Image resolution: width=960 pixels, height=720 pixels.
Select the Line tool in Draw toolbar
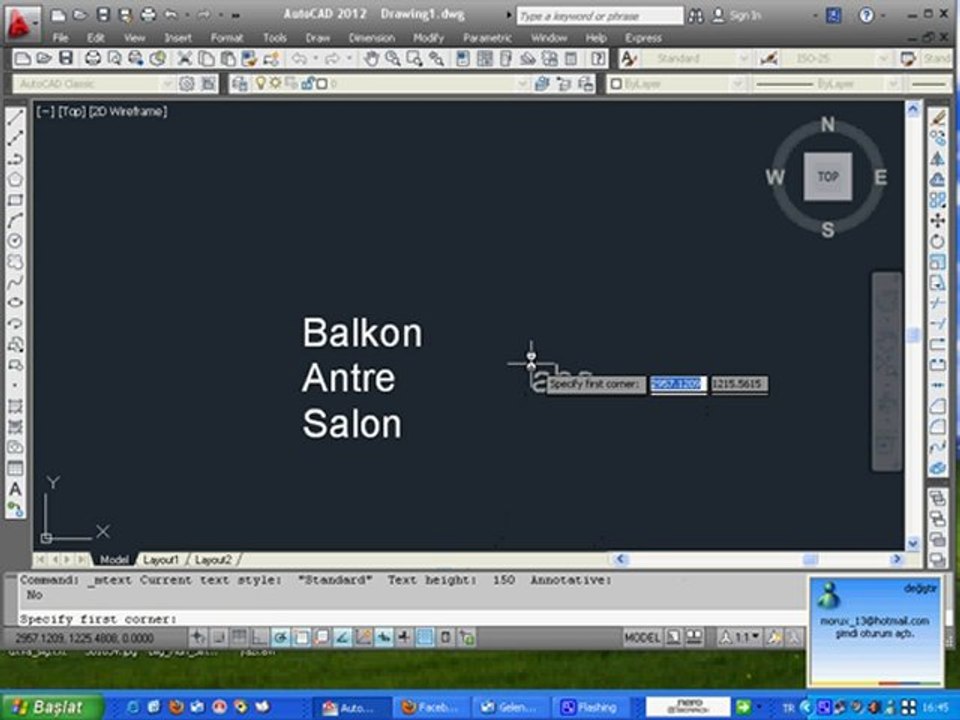15,117
